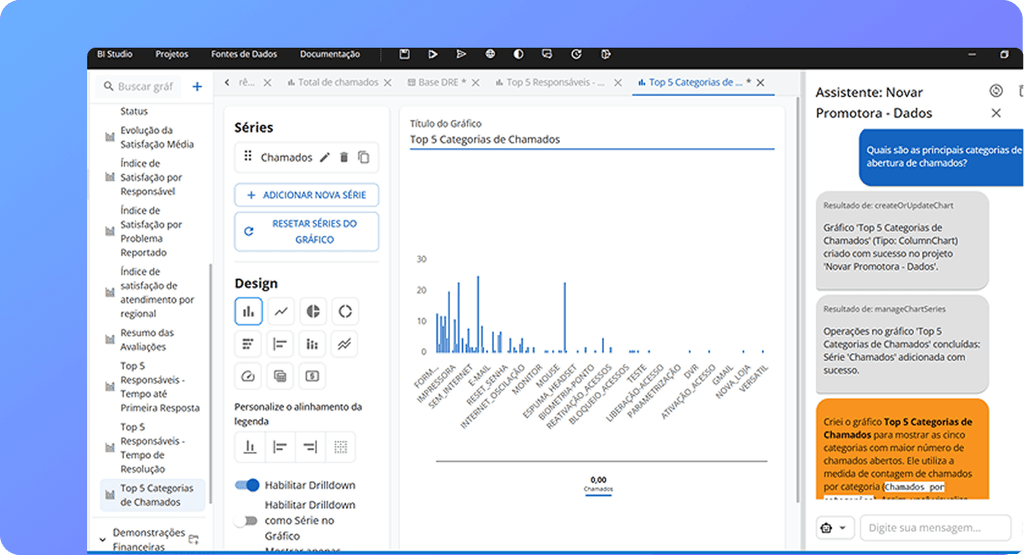This screenshot has height=555, width=1024.
Task: Select the stacked column chart design
Action: tap(313, 344)
